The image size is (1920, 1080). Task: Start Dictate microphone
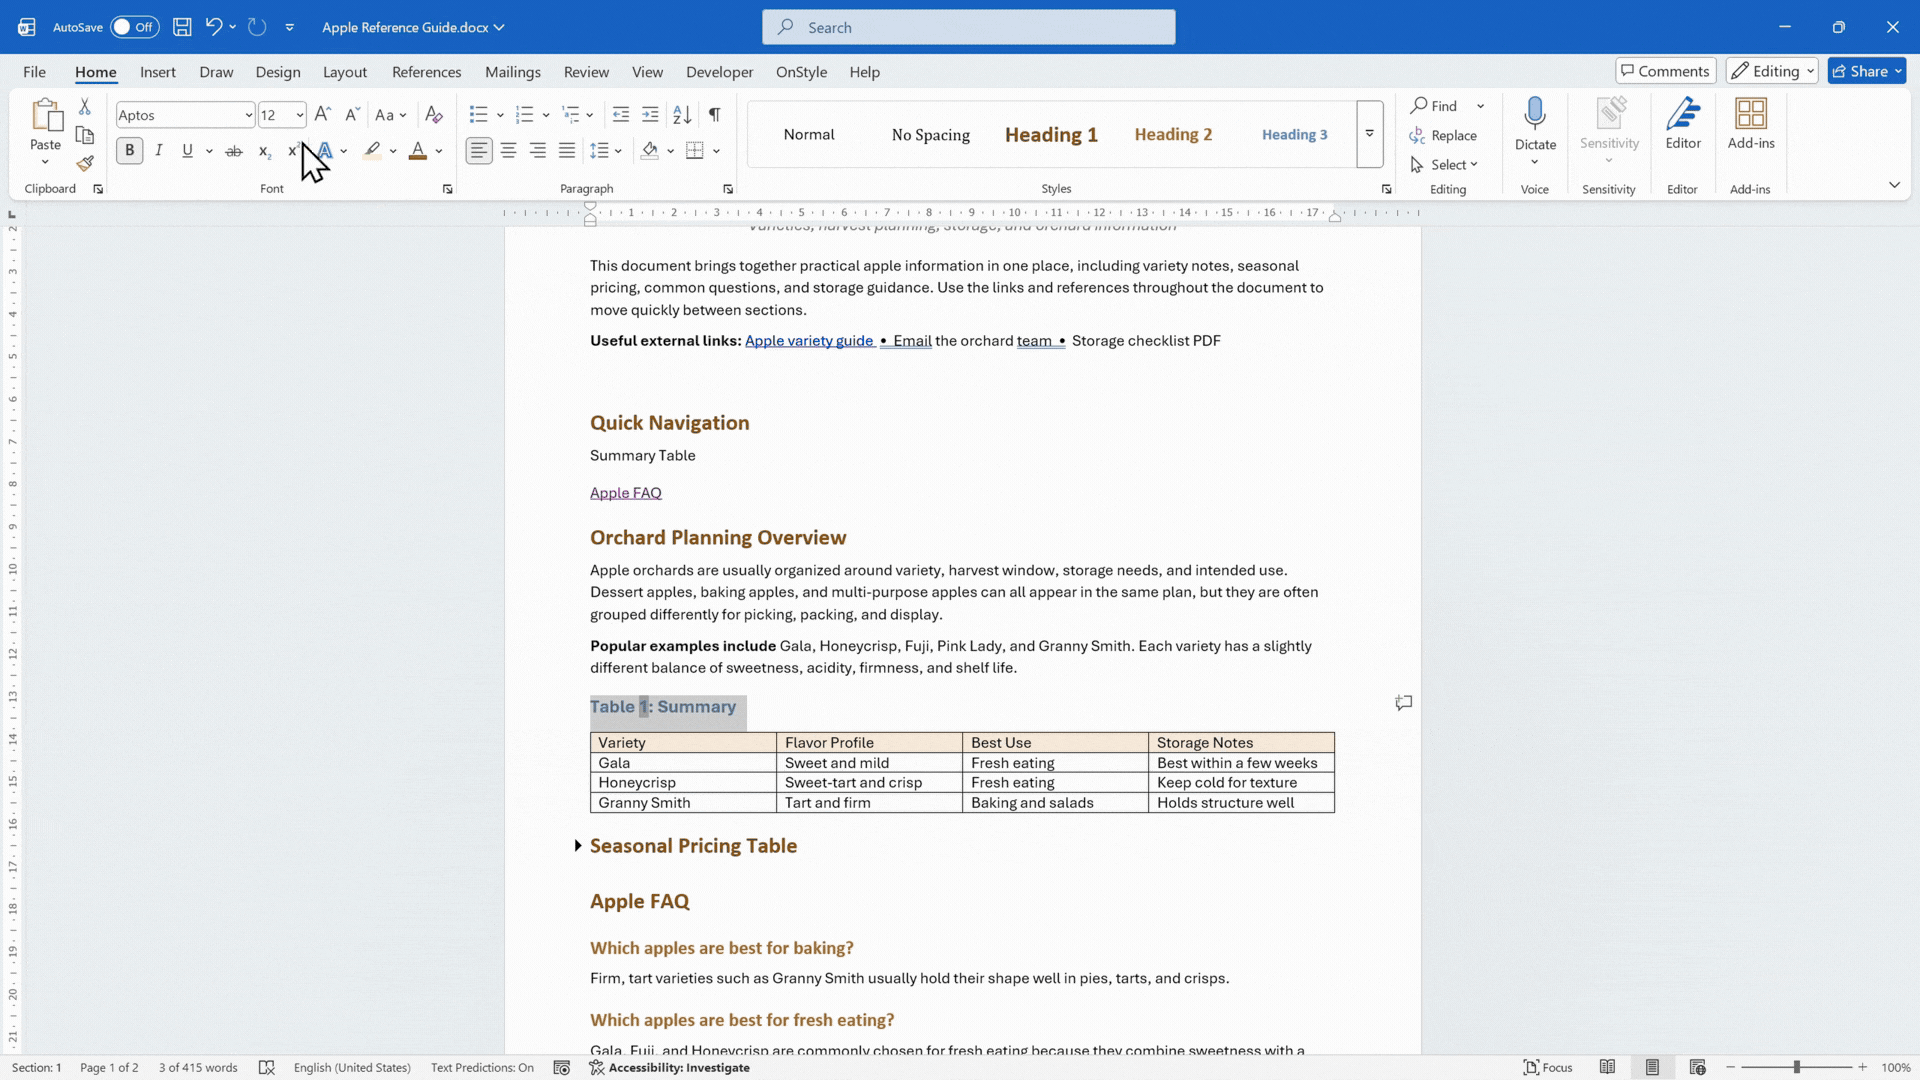pyautogui.click(x=1535, y=114)
